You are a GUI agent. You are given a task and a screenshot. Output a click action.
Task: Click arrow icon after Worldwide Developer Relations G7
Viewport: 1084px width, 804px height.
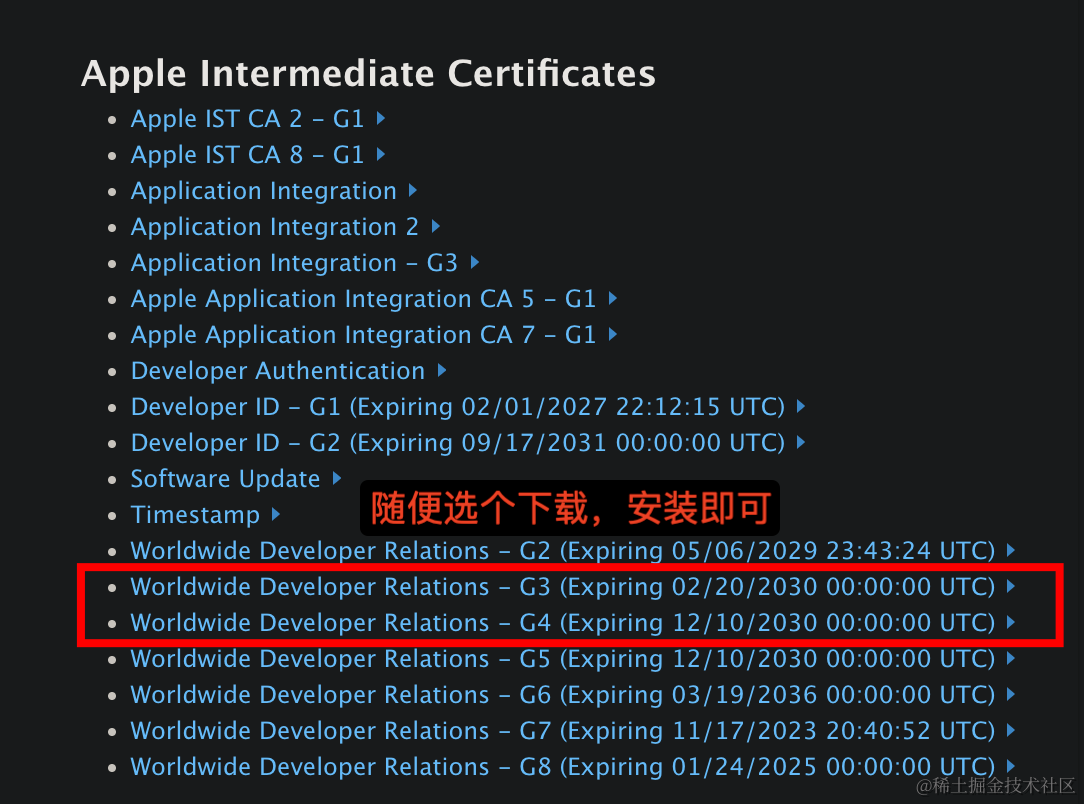[1011, 729]
